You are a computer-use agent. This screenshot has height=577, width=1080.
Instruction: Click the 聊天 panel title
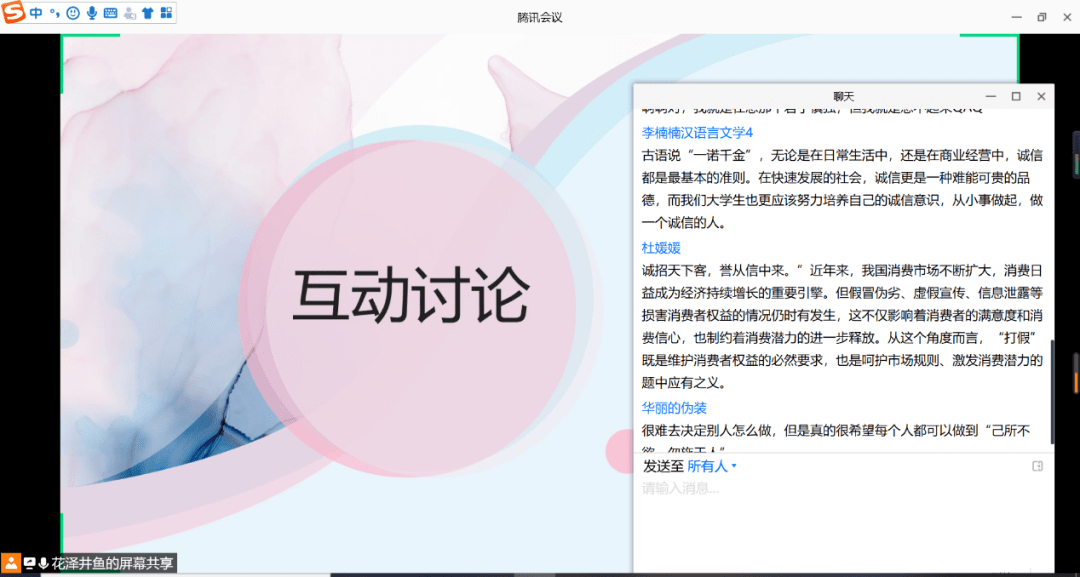[843, 96]
